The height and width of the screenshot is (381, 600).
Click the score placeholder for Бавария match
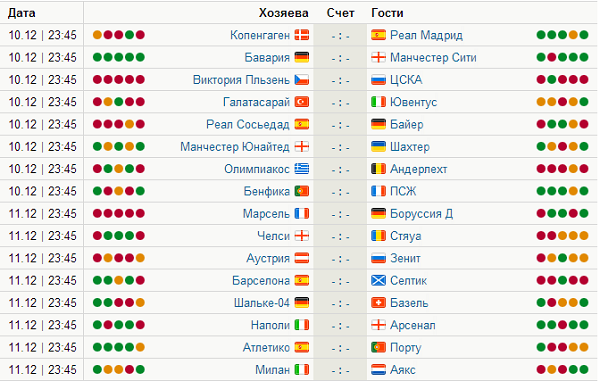(340, 58)
